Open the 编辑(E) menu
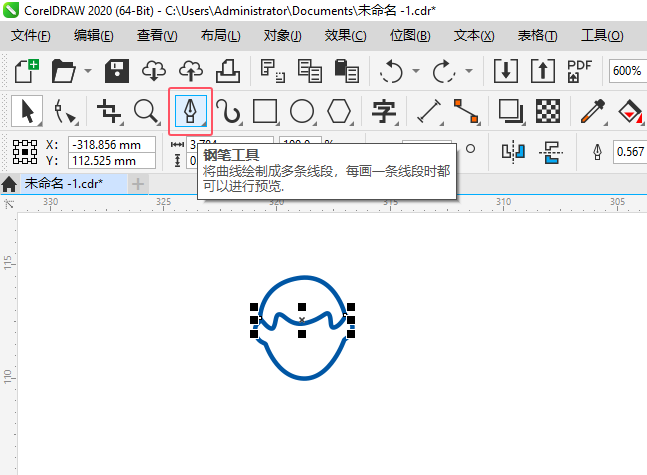This screenshot has width=647, height=475. (94, 35)
